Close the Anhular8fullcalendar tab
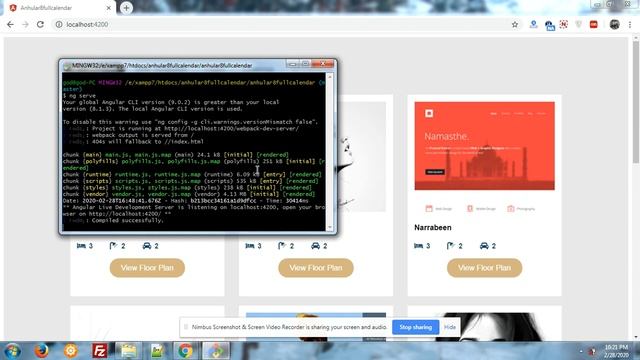This screenshot has height=360, width=640. (x=109, y=8)
